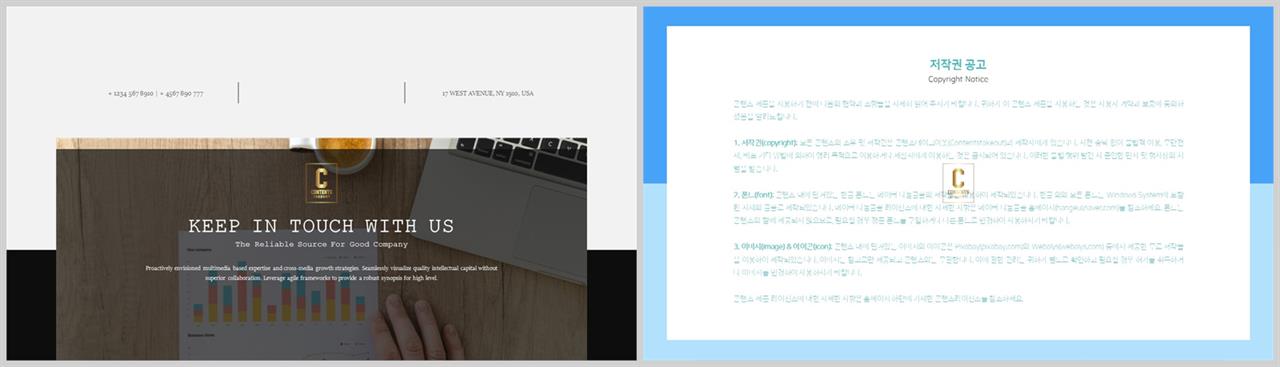Select the heading KEEP IN TOUCH WITH US

321,226
